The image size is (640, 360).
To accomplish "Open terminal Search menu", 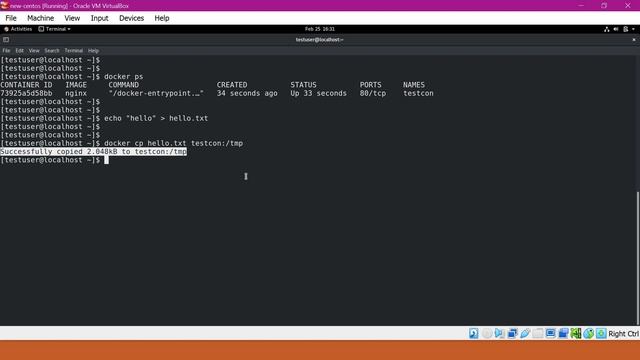I will (x=52, y=51).
